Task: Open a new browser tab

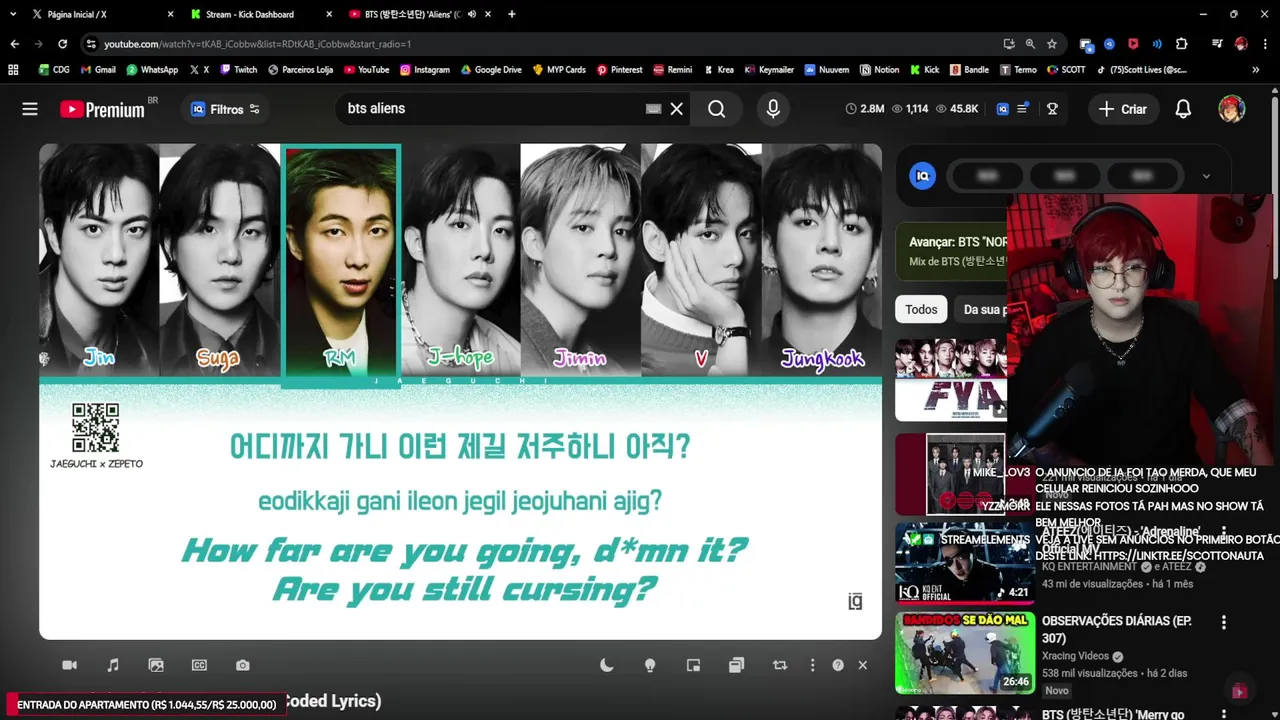Action: tap(512, 14)
